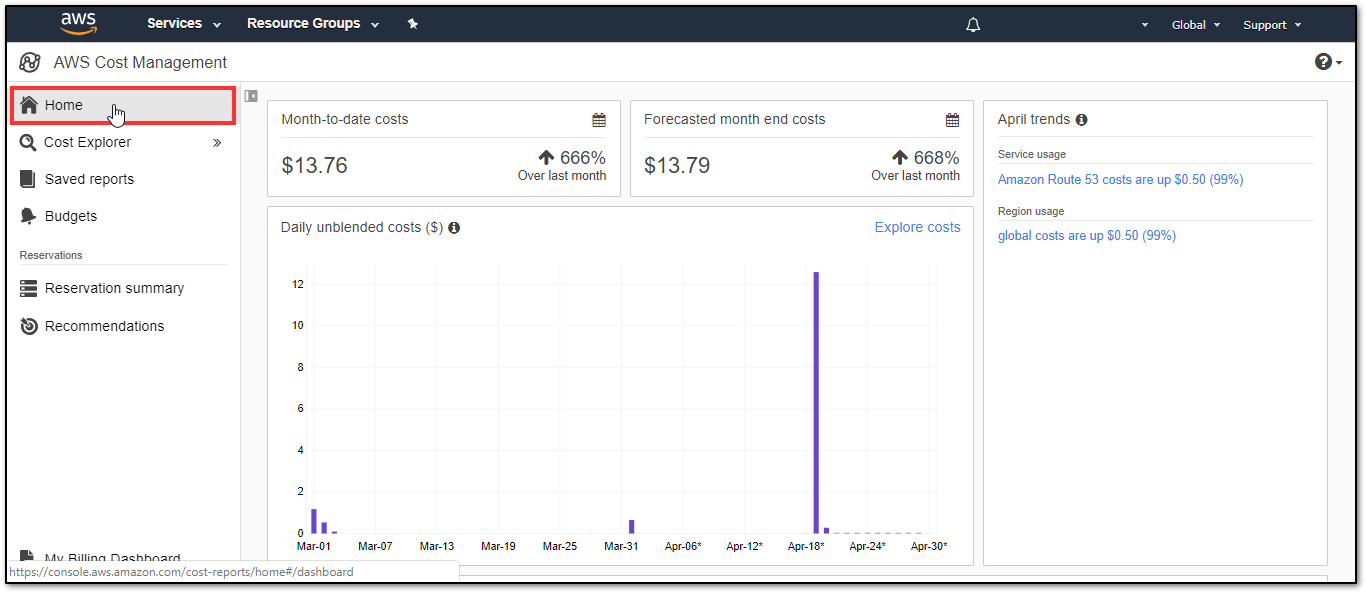Click the tall Apr-18 cost bar
This screenshot has height=593, width=1366.
816,402
